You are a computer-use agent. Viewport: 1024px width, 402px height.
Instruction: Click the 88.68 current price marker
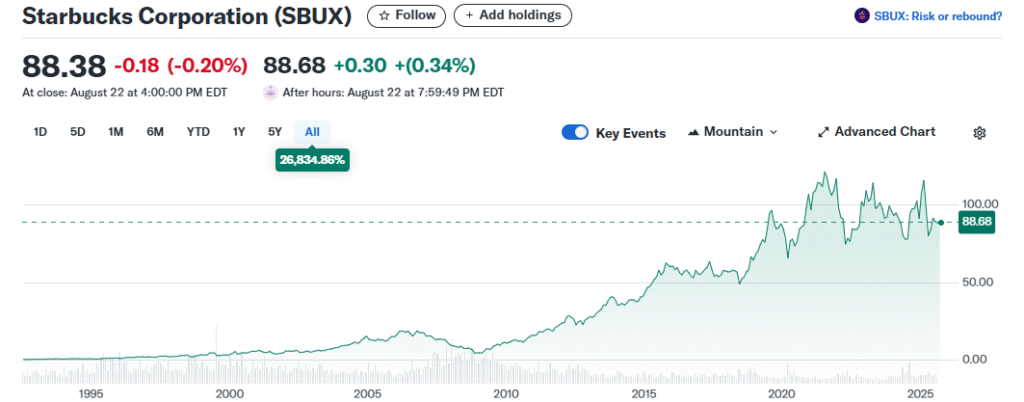pos(974,222)
